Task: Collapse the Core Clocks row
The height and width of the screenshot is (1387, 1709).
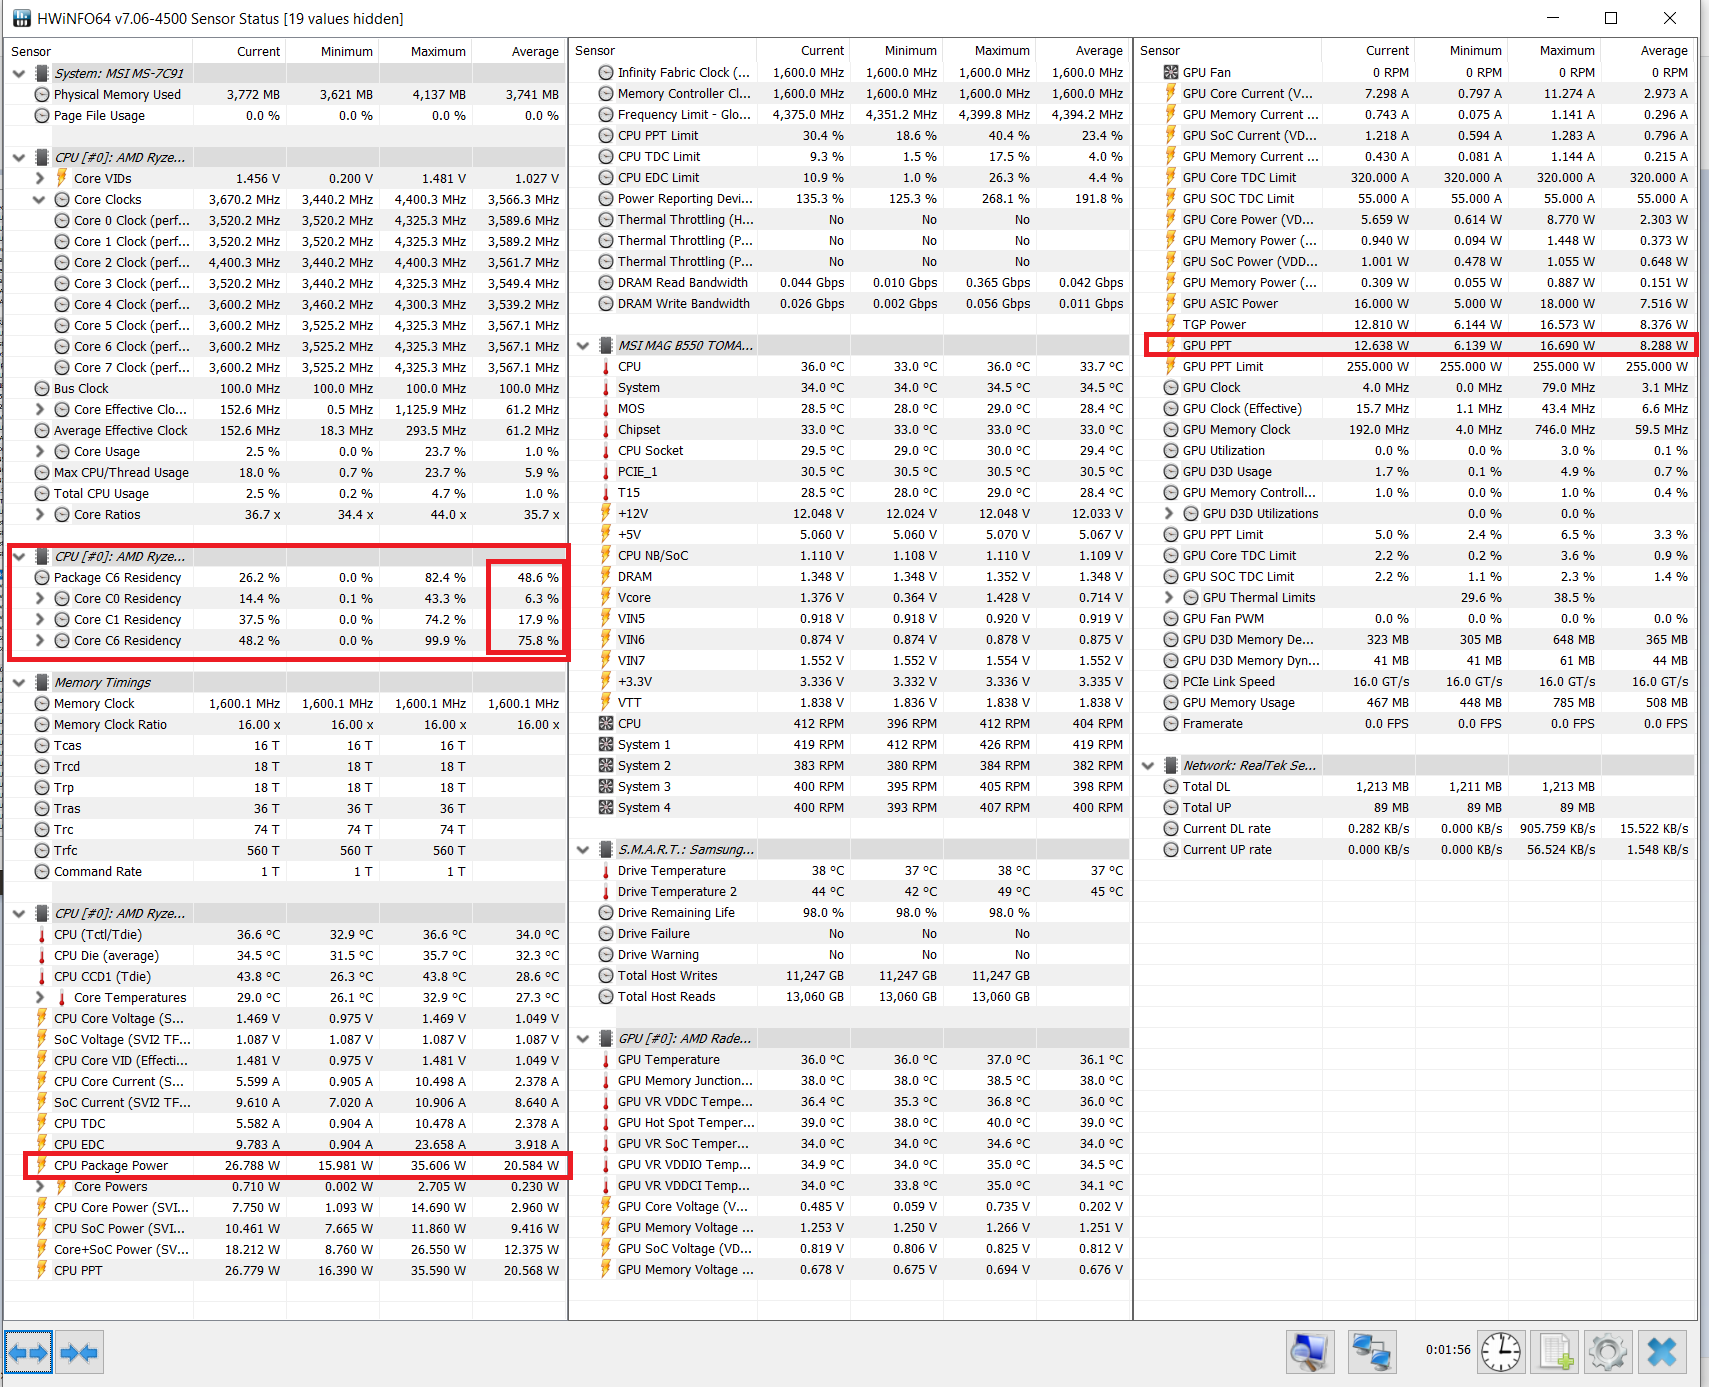Action: point(39,199)
